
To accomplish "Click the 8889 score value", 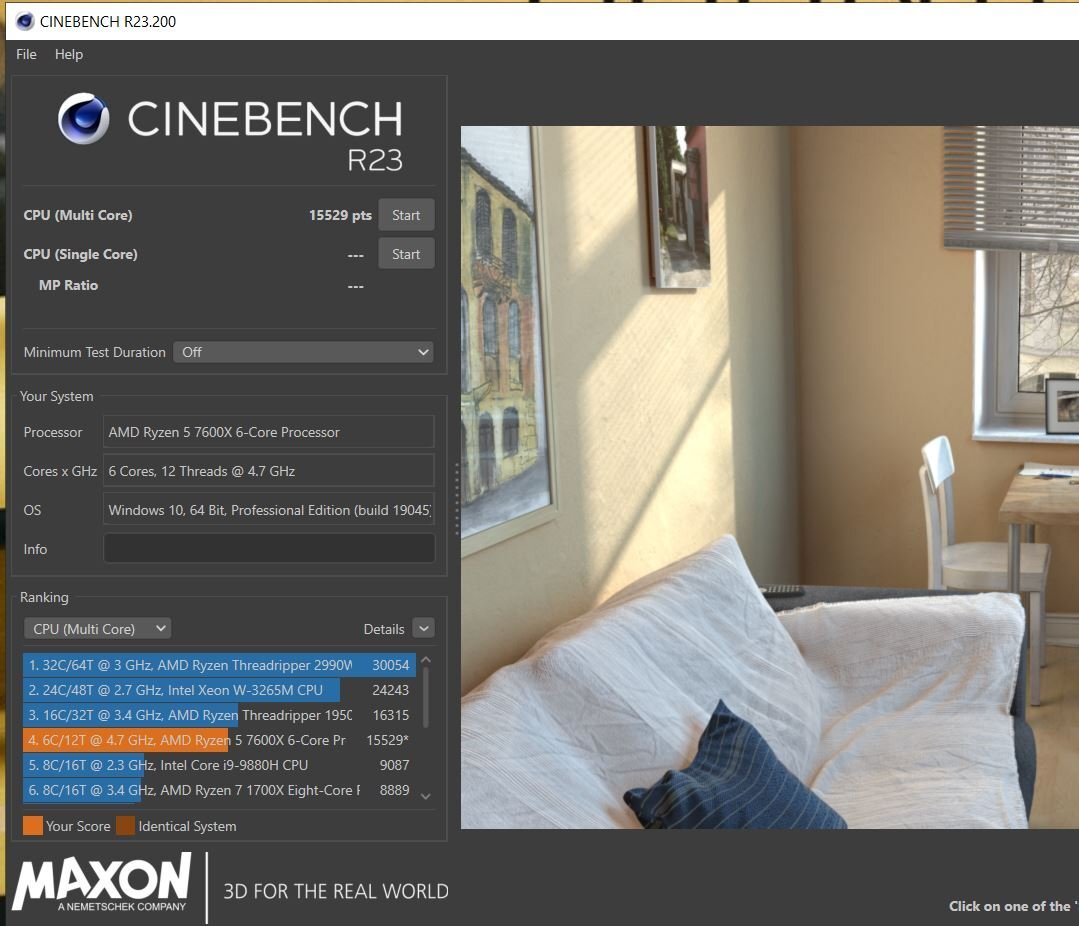I will (x=394, y=790).
